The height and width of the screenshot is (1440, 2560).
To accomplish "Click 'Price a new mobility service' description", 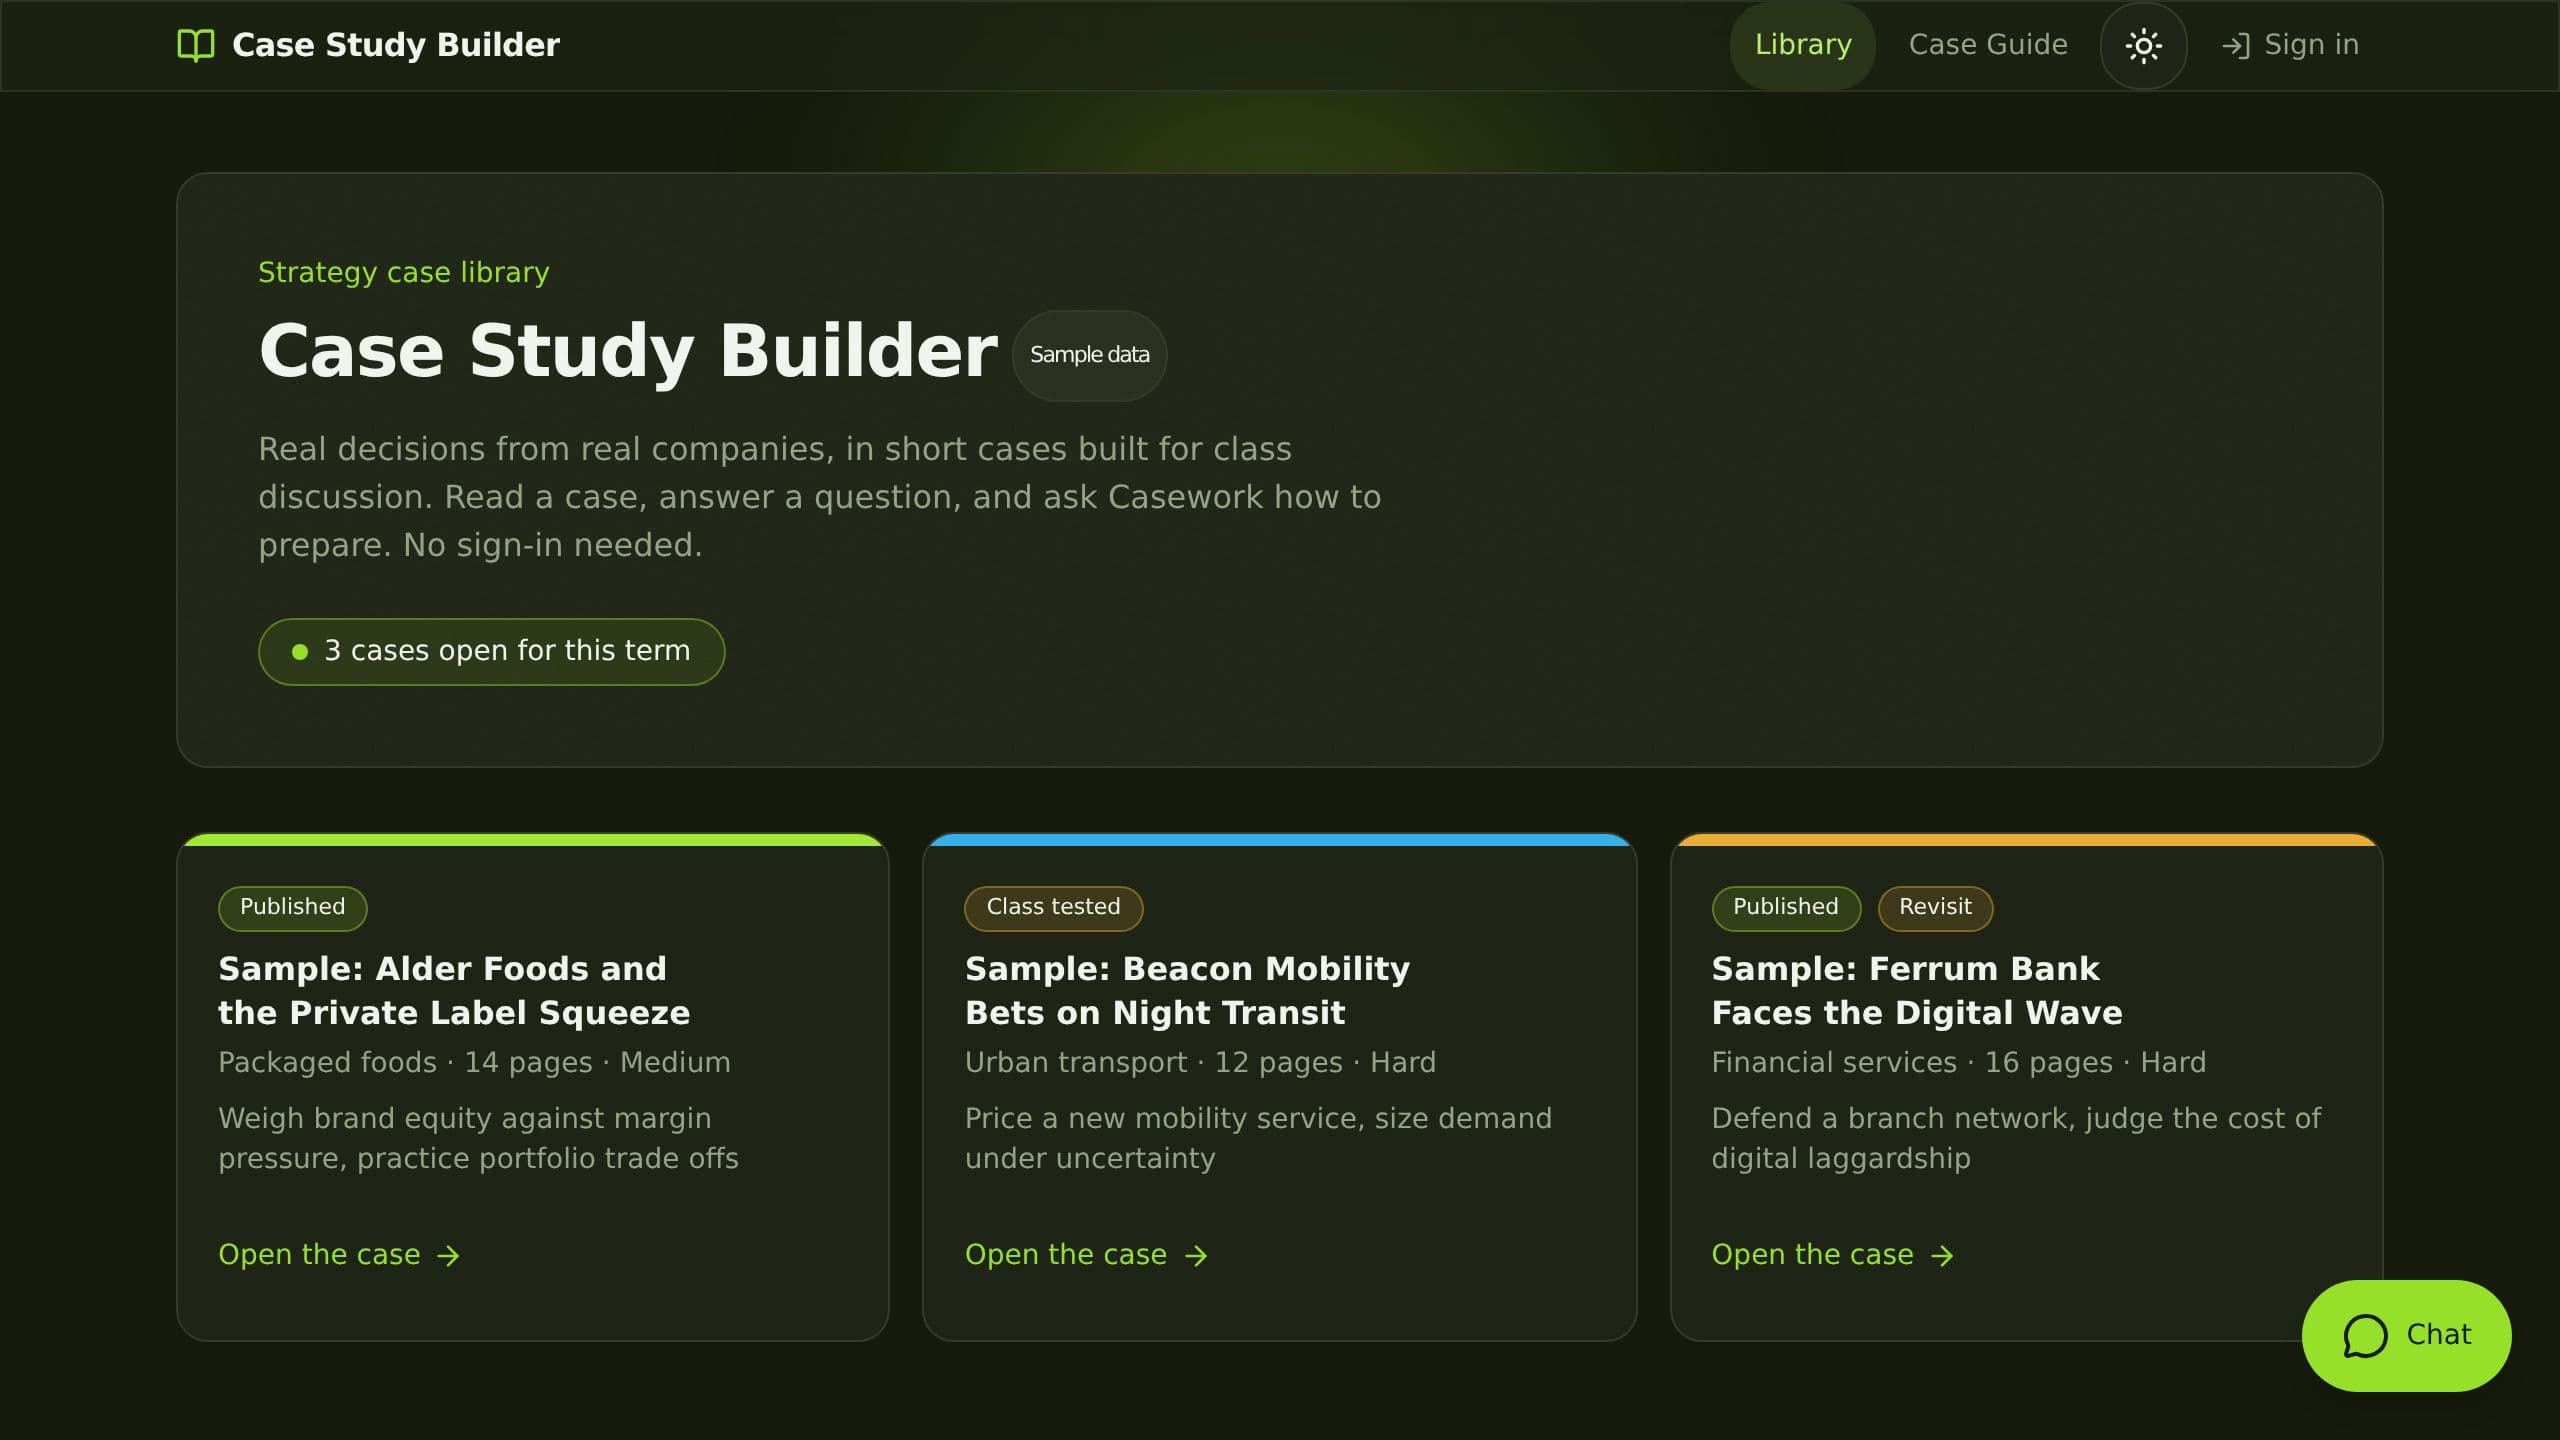I will 1258,1138.
